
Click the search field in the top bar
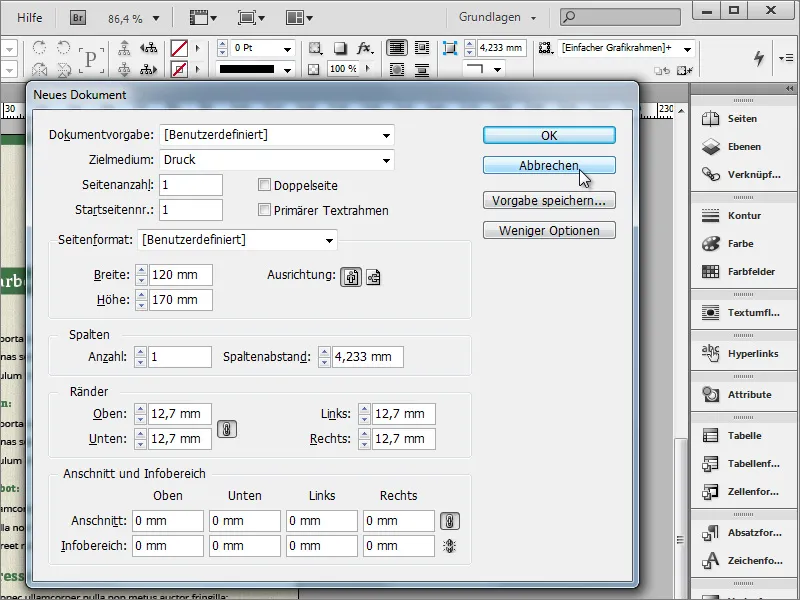pyautogui.click(x=620, y=17)
